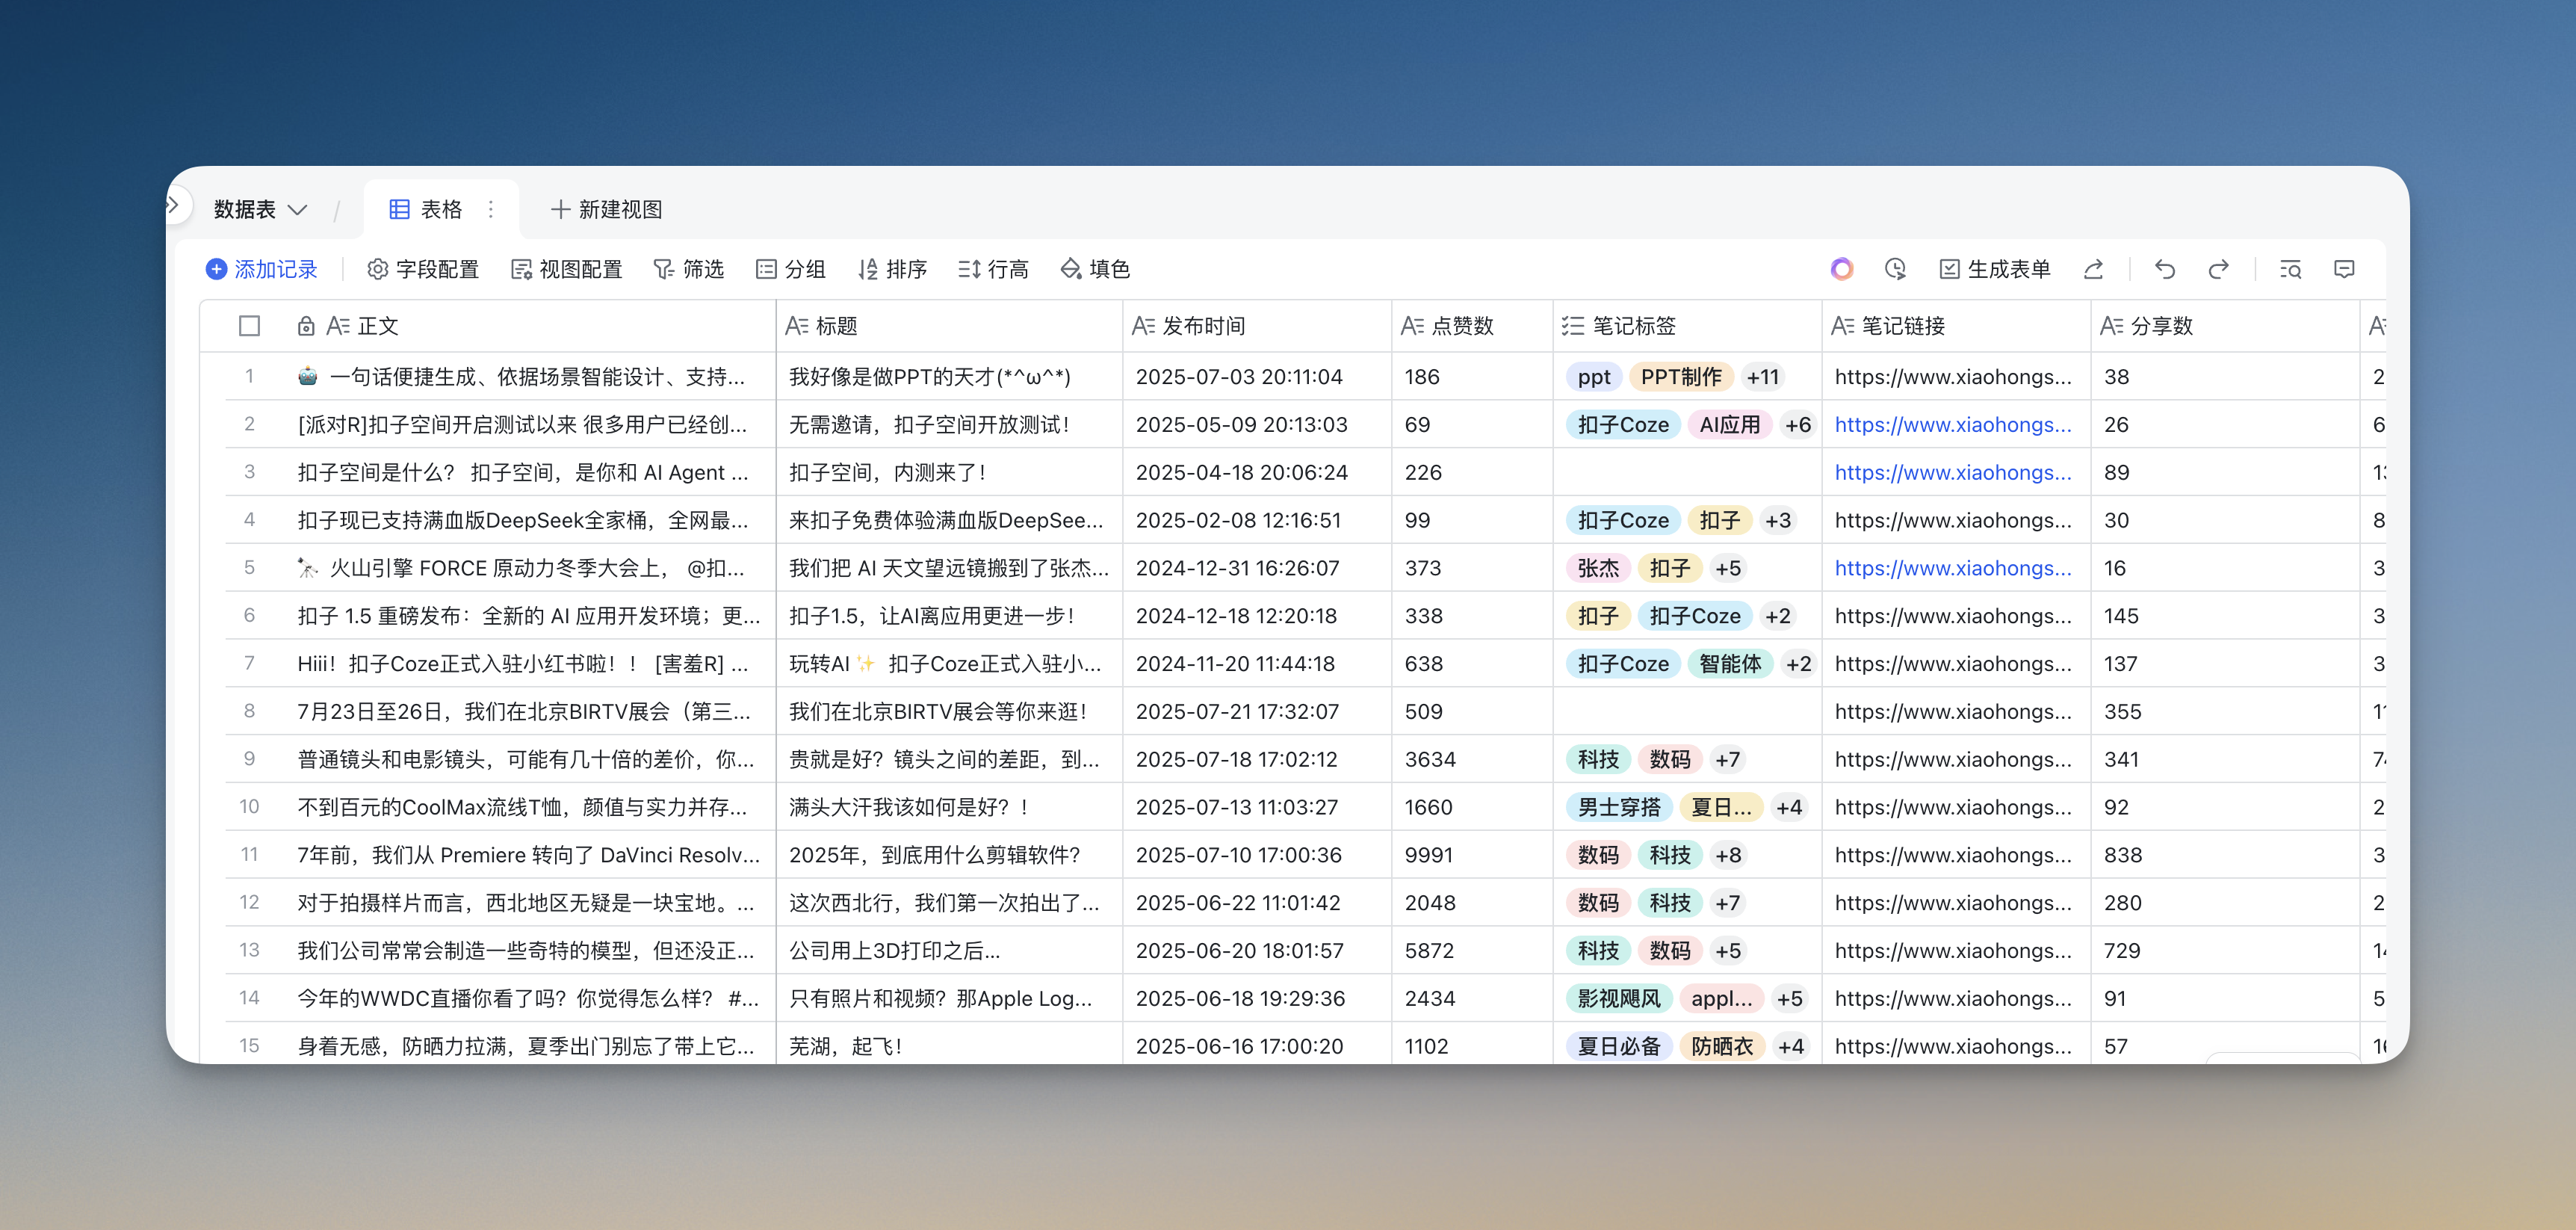The image size is (2576, 1230).
Task: Click 添加记录 button
Action: (261, 269)
